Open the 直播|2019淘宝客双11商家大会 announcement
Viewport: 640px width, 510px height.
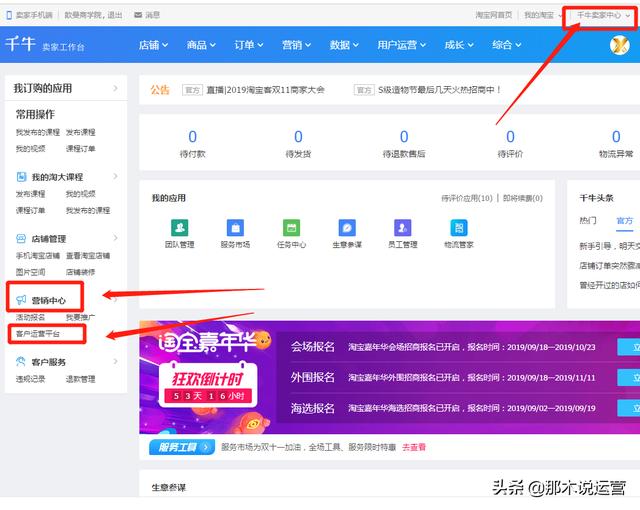tap(265, 90)
